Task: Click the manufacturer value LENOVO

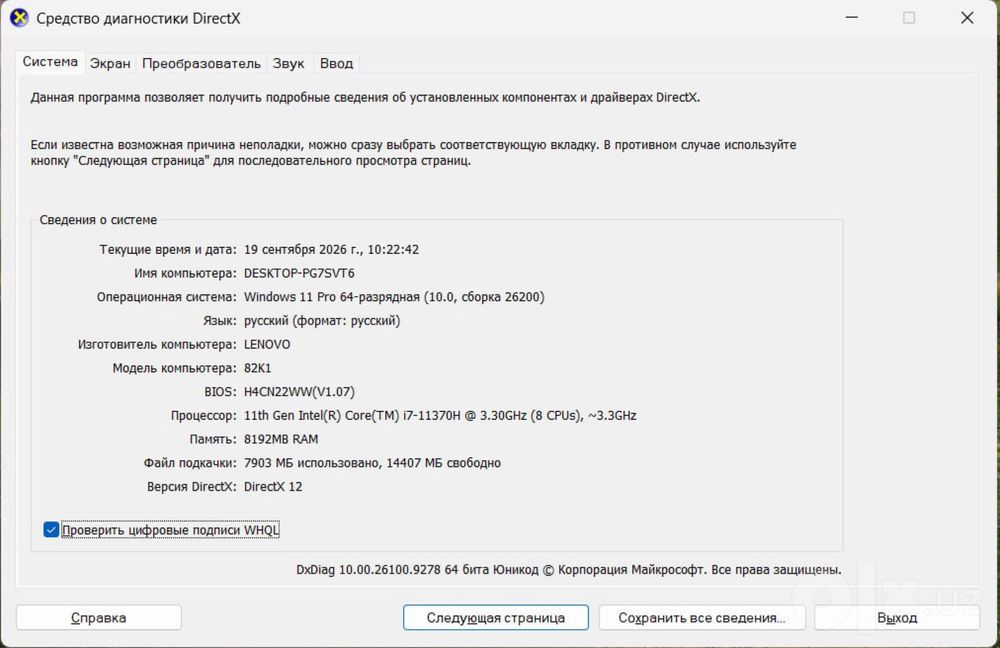Action: pyautogui.click(x=267, y=344)
